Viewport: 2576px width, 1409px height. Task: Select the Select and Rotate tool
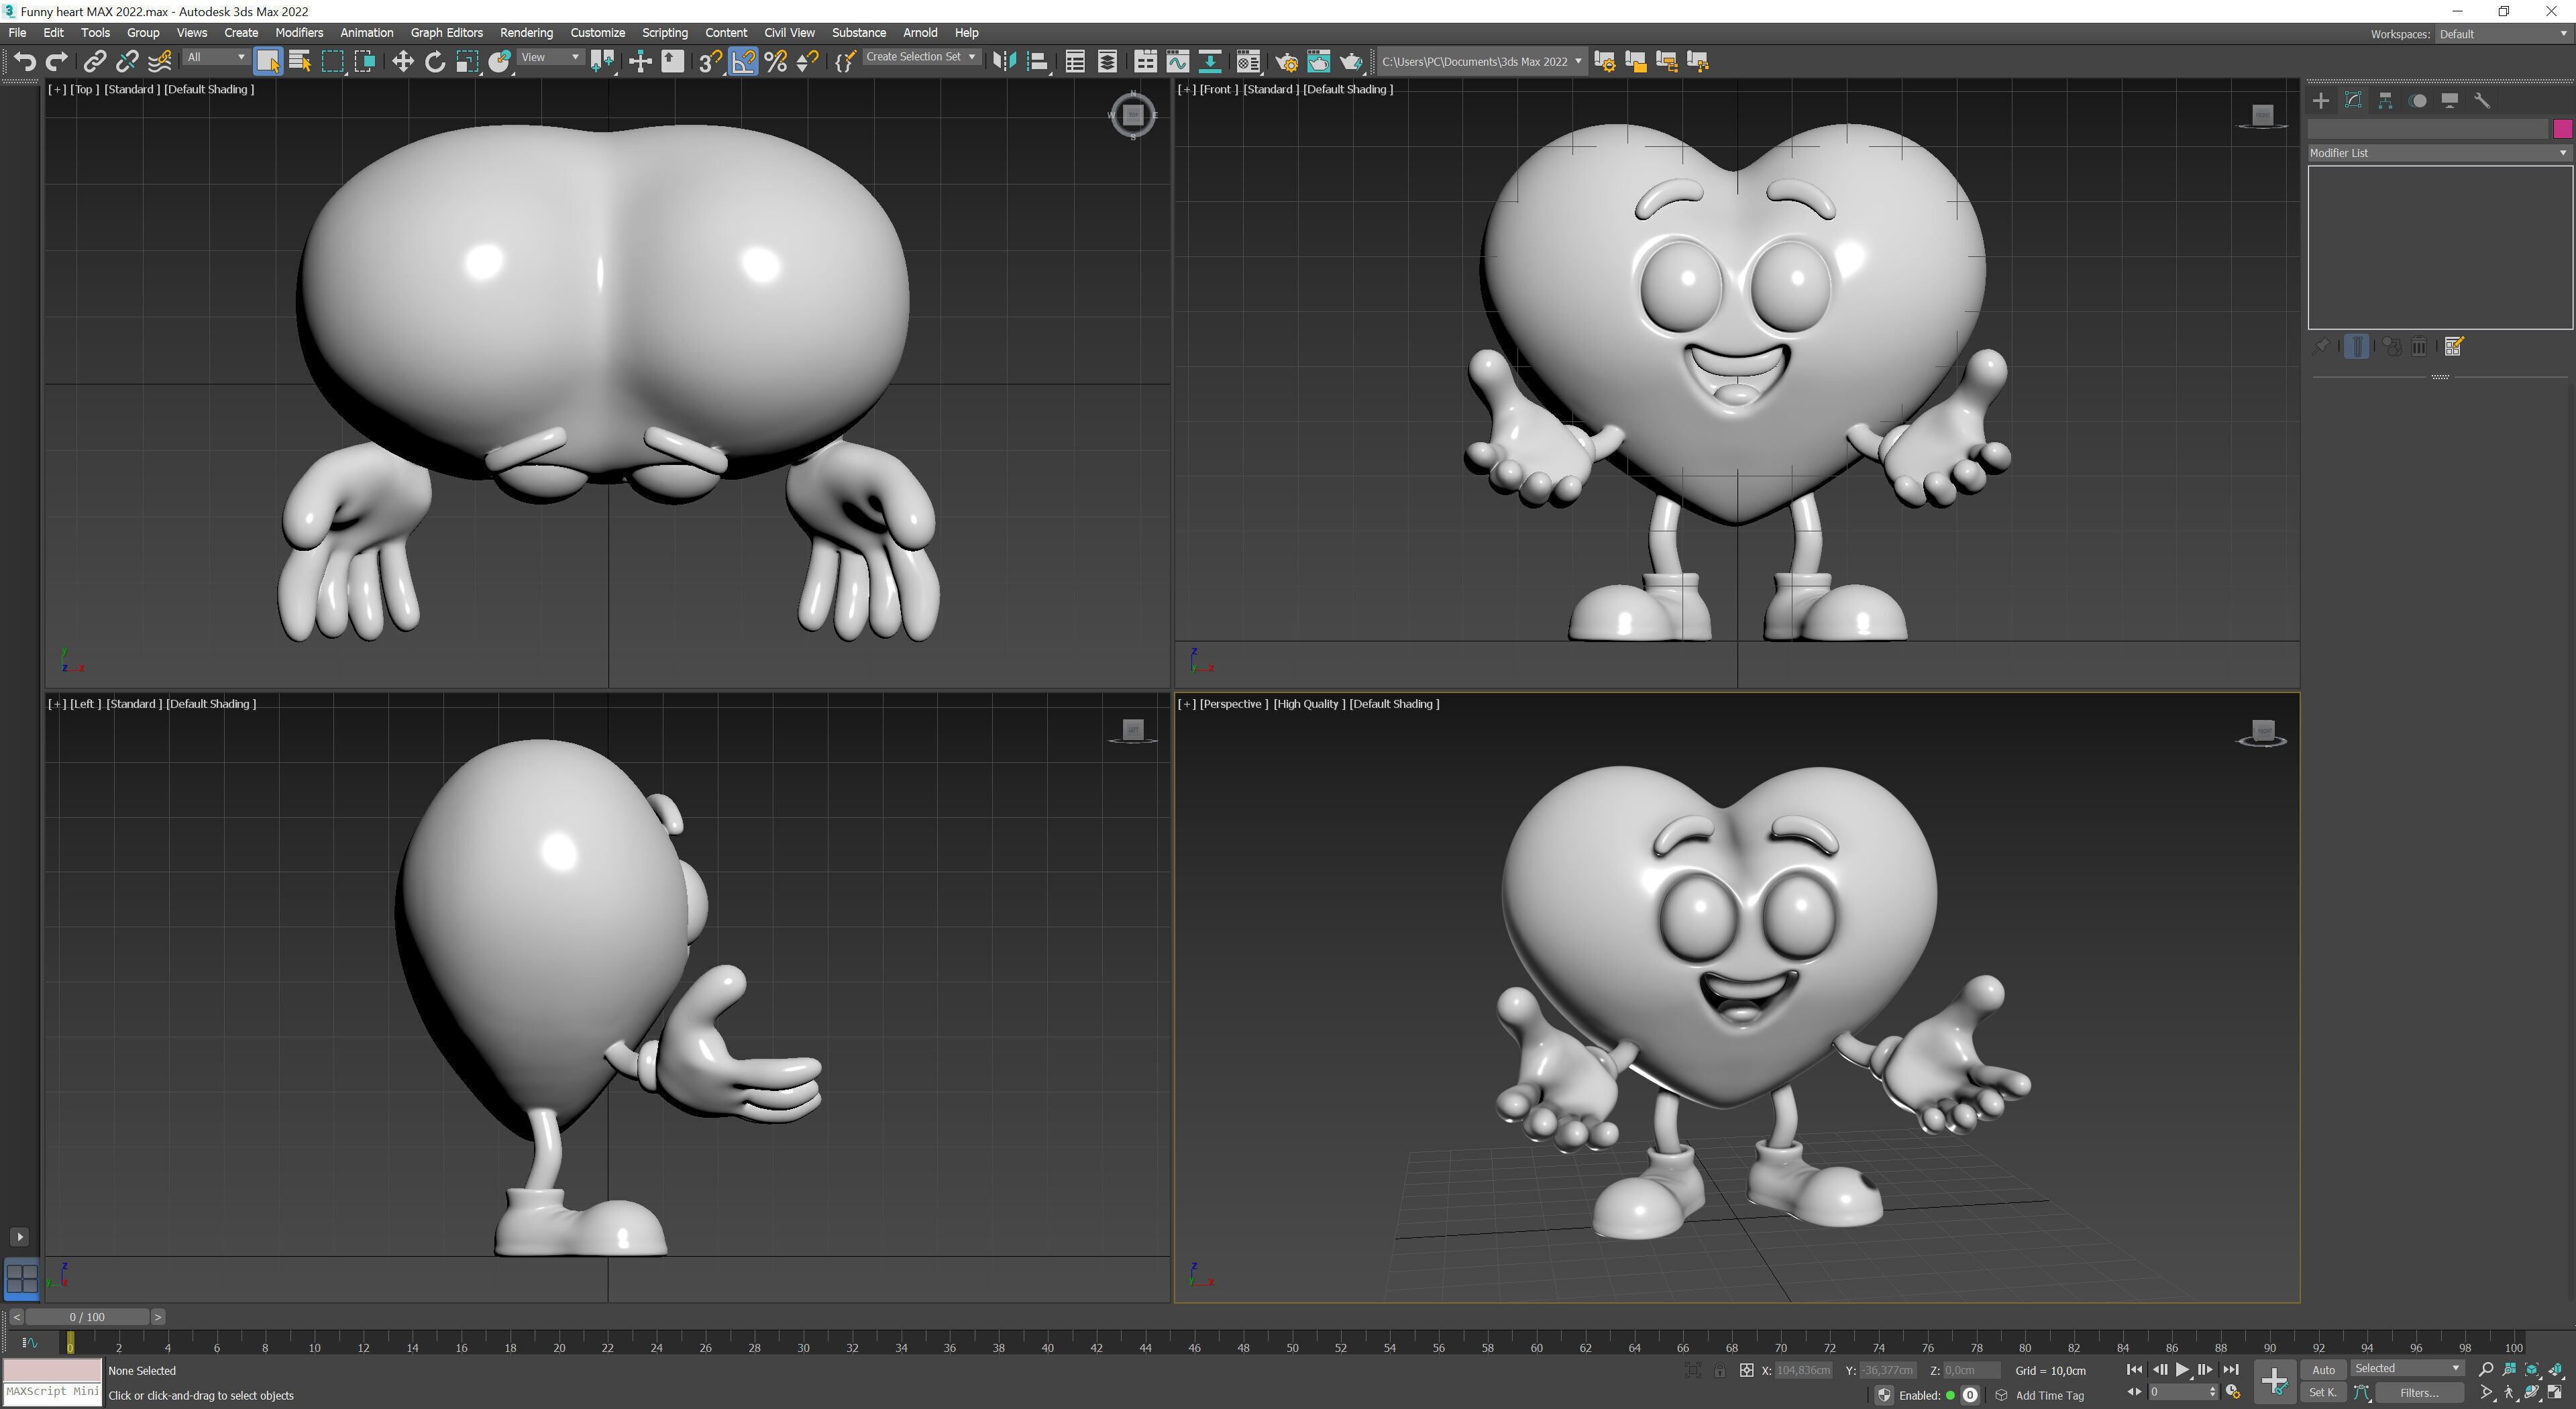coord(435,62)
